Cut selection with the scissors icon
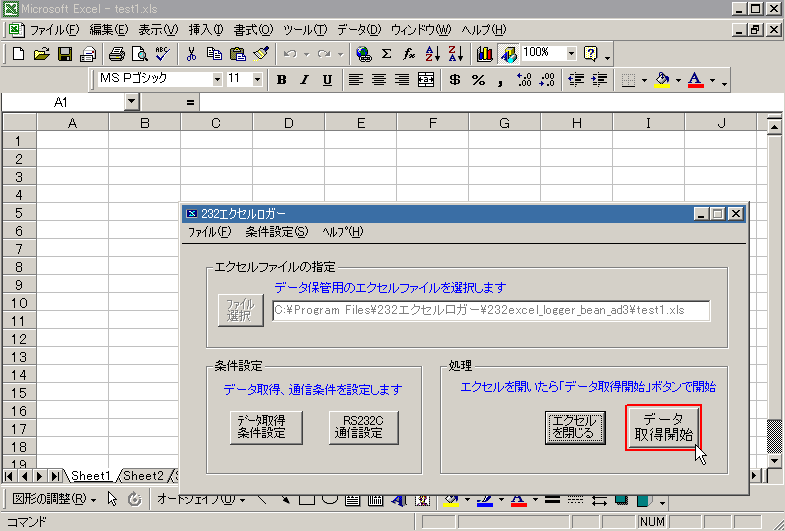This screenshot has width=785, height=531. coord(191,54)
